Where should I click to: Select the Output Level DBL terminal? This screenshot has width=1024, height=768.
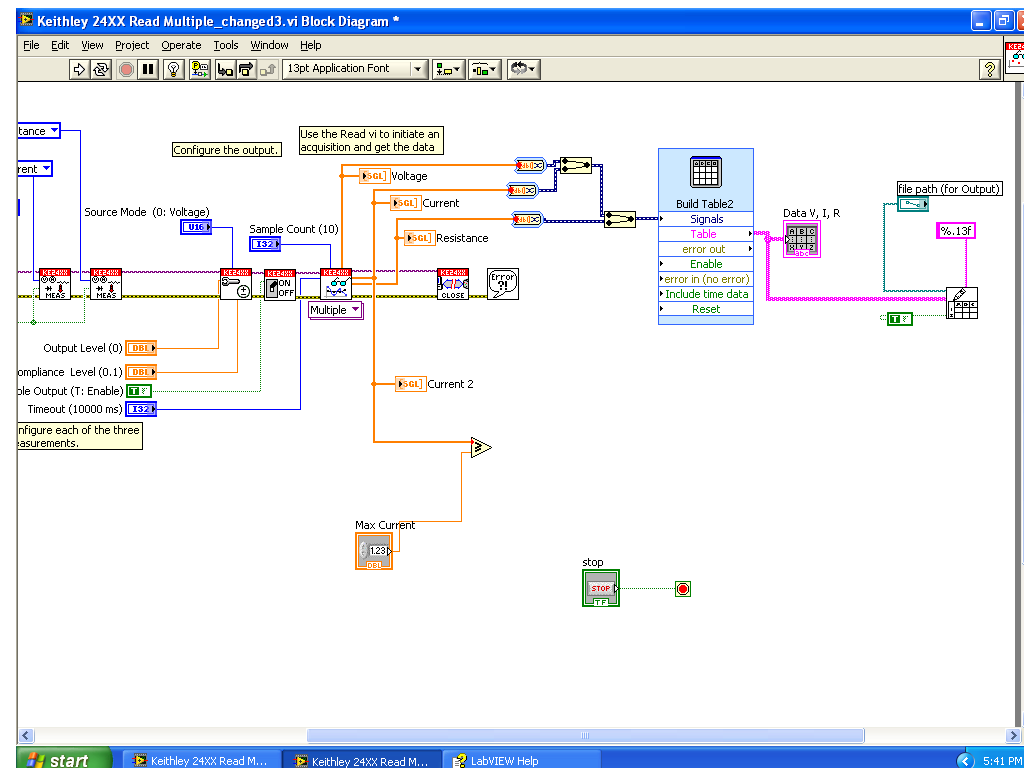[140, 348]
